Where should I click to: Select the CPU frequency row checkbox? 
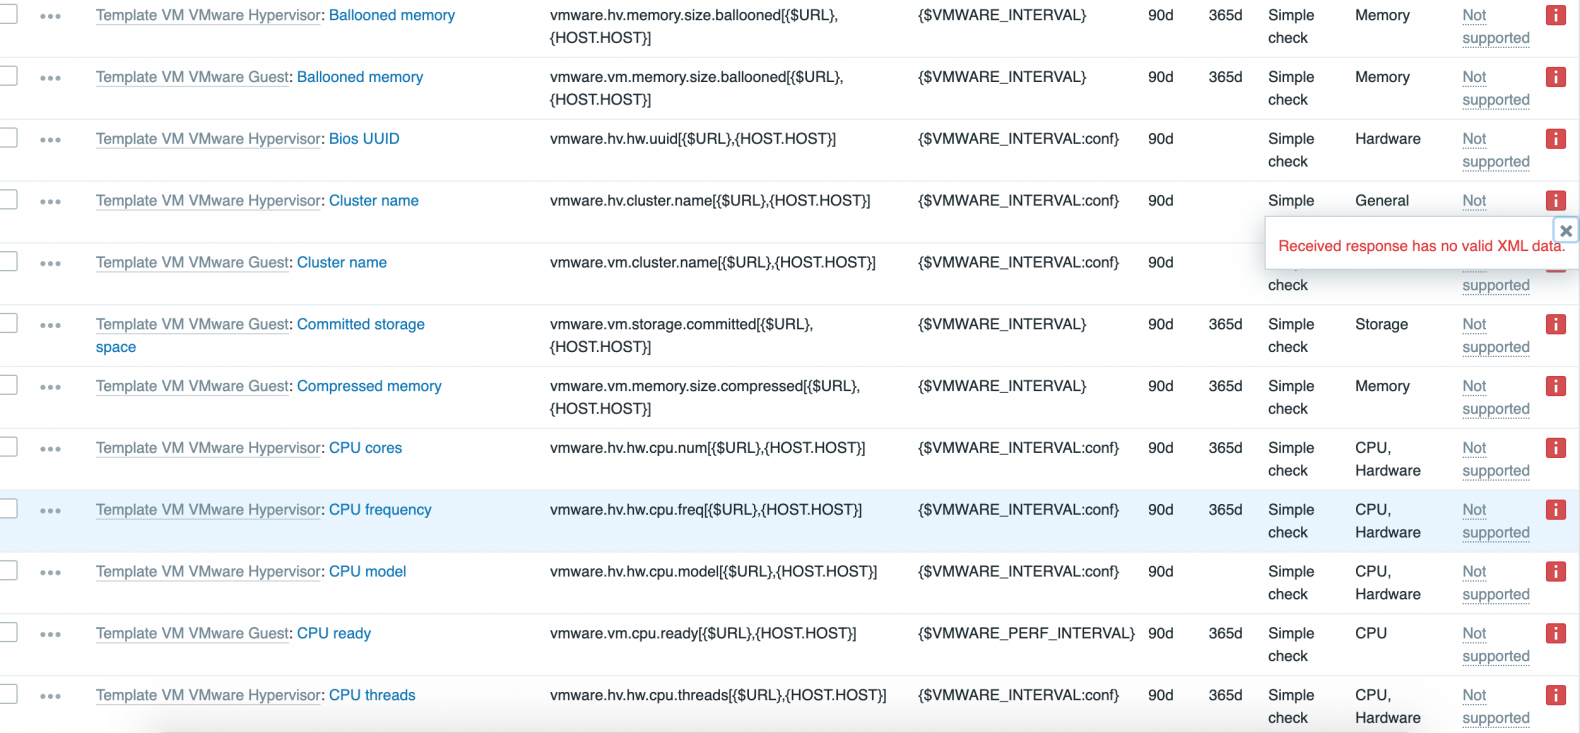pos(8,508)
